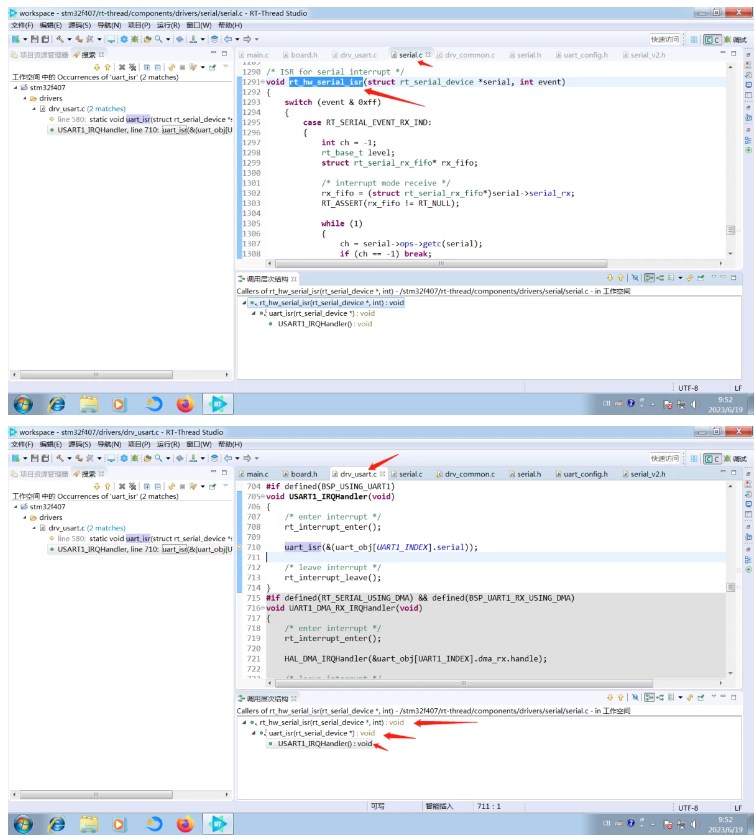
Task: Click Forward navigation arrow in serial.c-titled window toolbar
Action: coord(247,39)
